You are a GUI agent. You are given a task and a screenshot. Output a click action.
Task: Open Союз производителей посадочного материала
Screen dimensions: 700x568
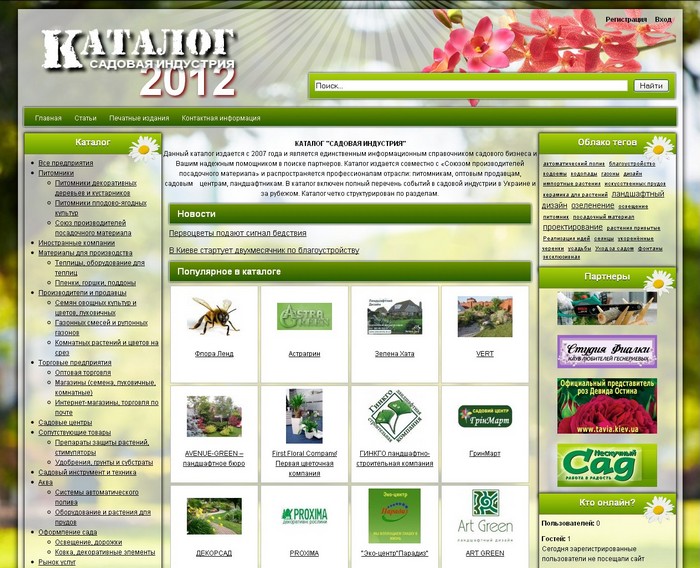coord(93,228)
